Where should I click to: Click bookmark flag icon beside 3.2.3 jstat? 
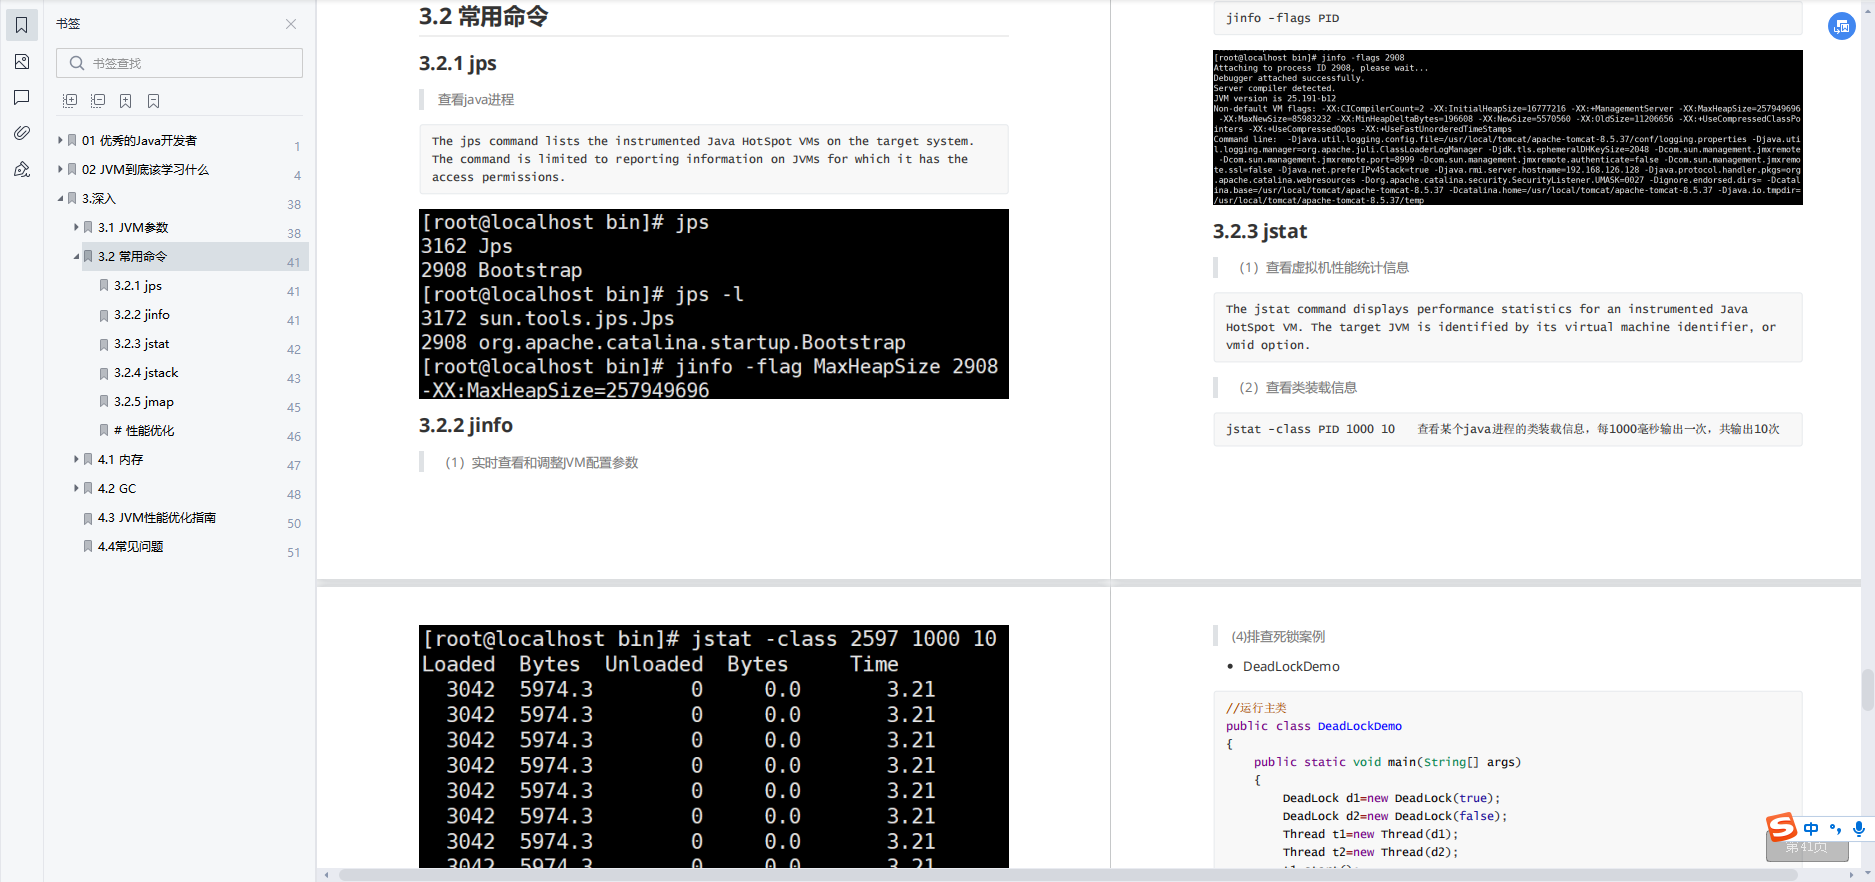click(x=104, y=343)
